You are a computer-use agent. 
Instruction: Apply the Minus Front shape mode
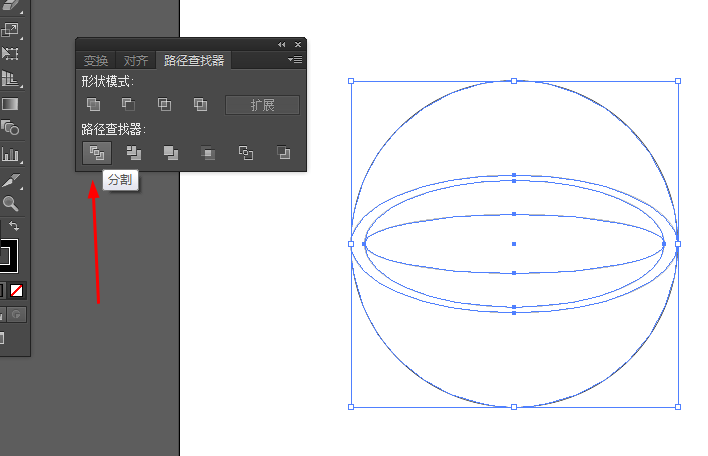128,104
